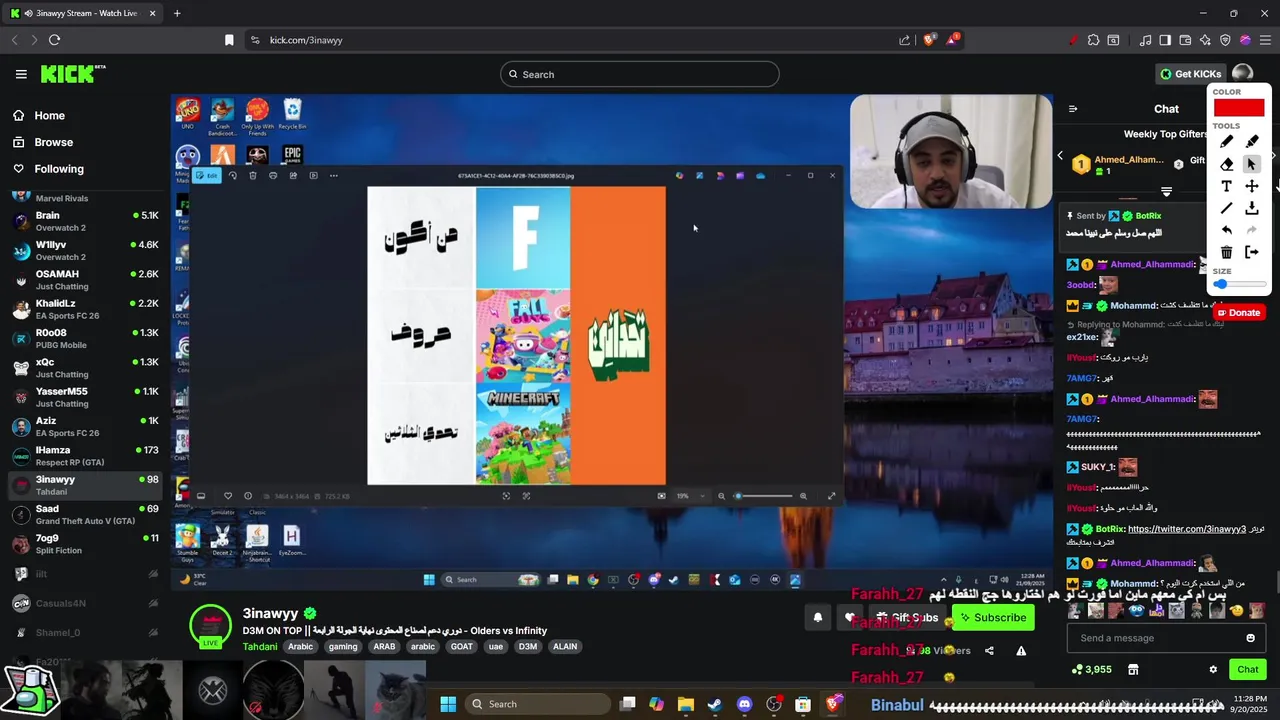This screenshot has height=720, width=1280.
Task: Open KhalidLz channel in sidebar
Action: [85, 310]
